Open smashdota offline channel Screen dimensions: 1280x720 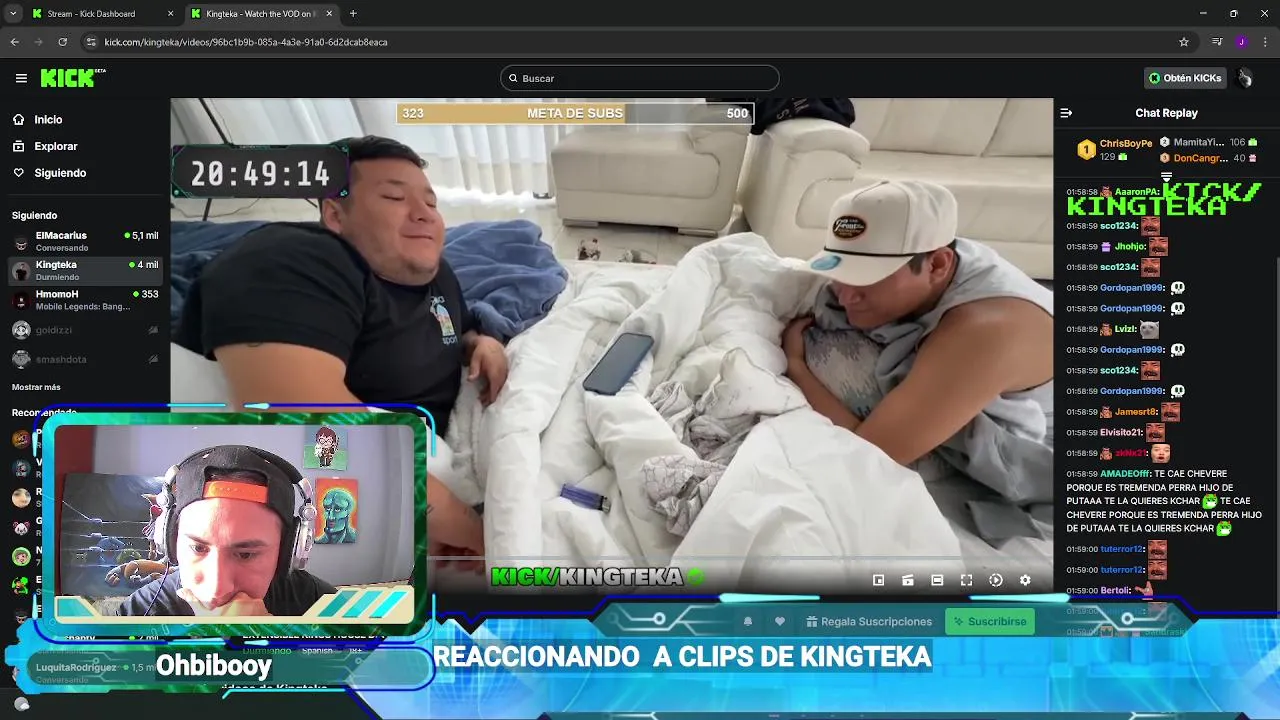[x=85, y=359]
